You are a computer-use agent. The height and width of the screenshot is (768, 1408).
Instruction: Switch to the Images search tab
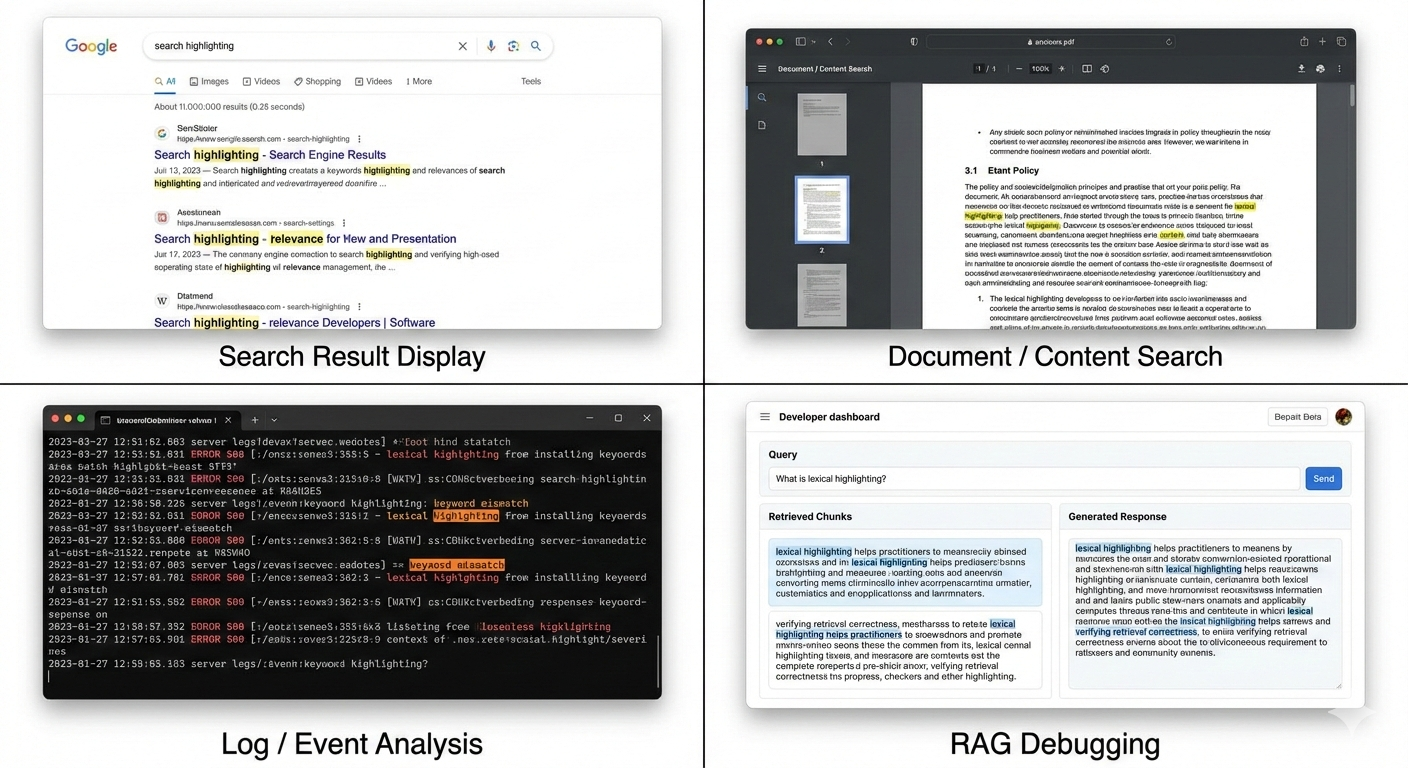click(x=209, y=82)
